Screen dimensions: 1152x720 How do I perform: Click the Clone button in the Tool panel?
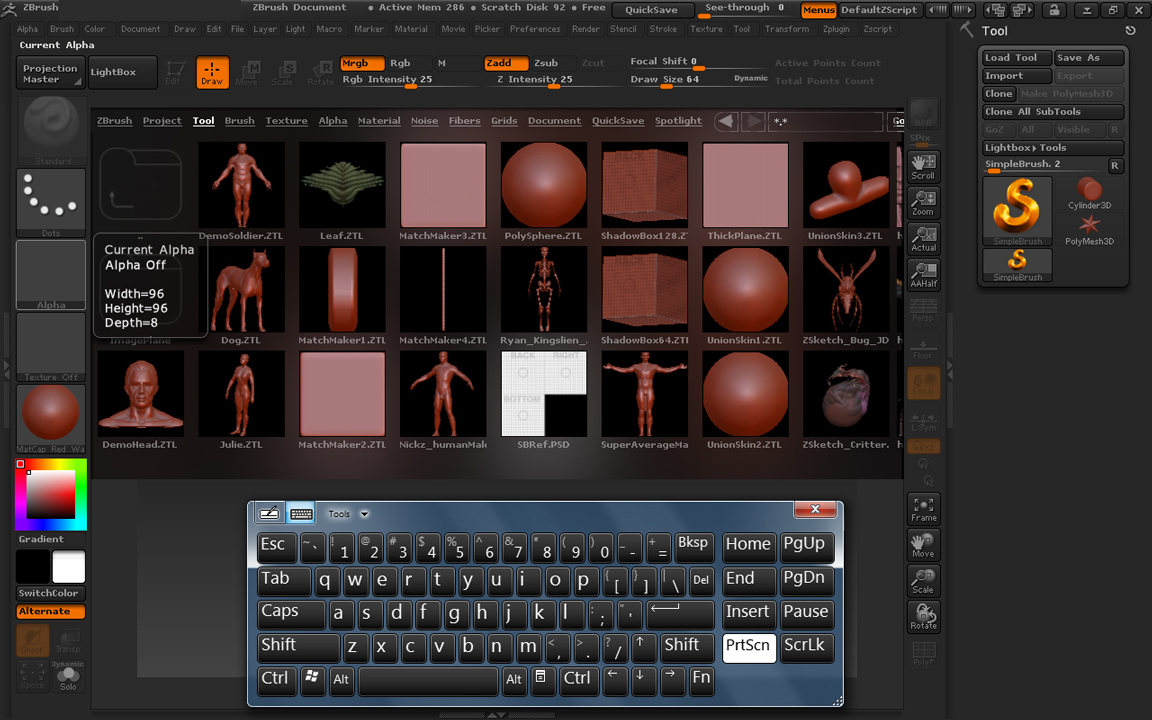point(997,93)
